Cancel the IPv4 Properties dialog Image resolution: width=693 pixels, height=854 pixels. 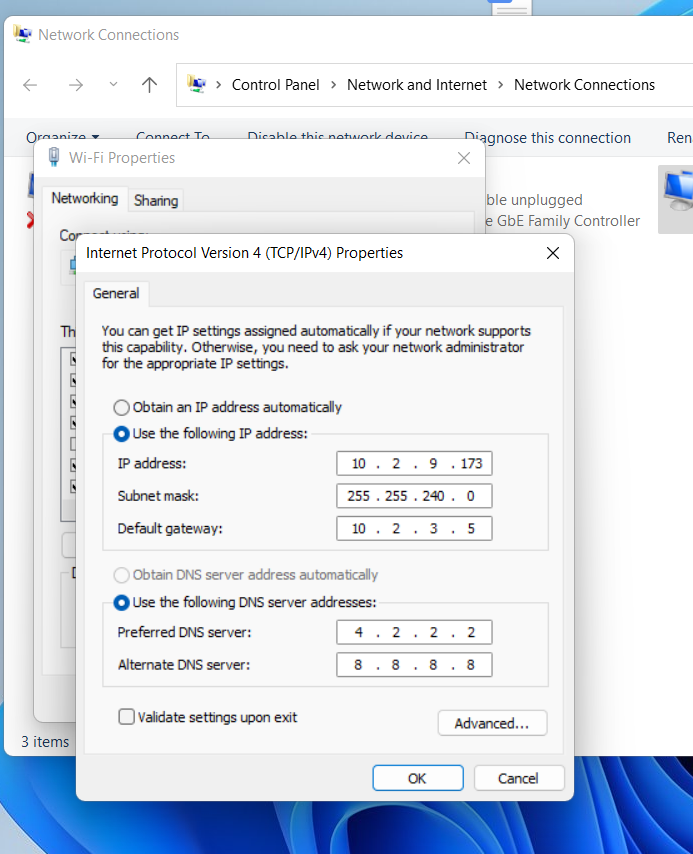point(519,778)
